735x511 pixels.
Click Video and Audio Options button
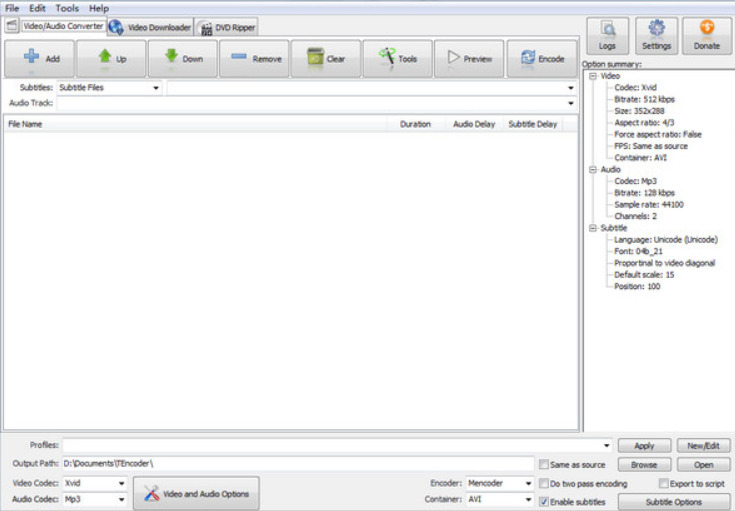196,493
